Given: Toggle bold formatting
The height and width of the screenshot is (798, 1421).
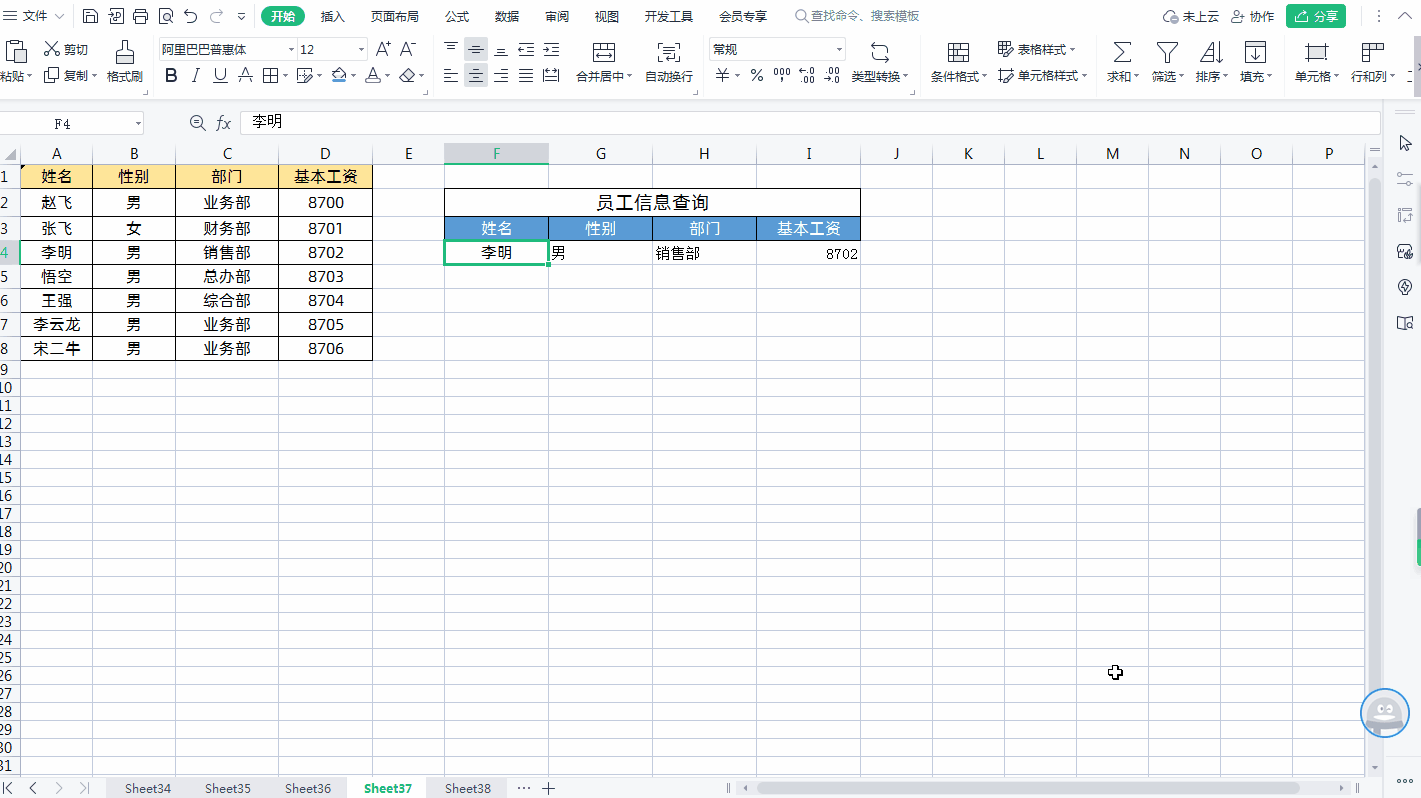Looking at the screenshot, I should tap(171, 75).
